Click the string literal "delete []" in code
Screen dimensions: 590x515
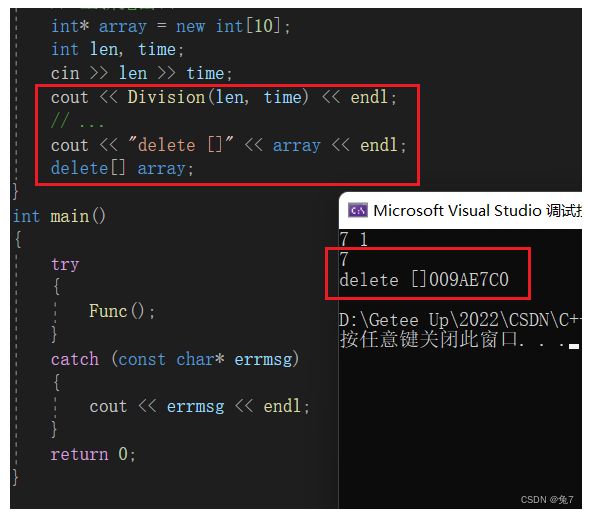[x=181, y=145]
